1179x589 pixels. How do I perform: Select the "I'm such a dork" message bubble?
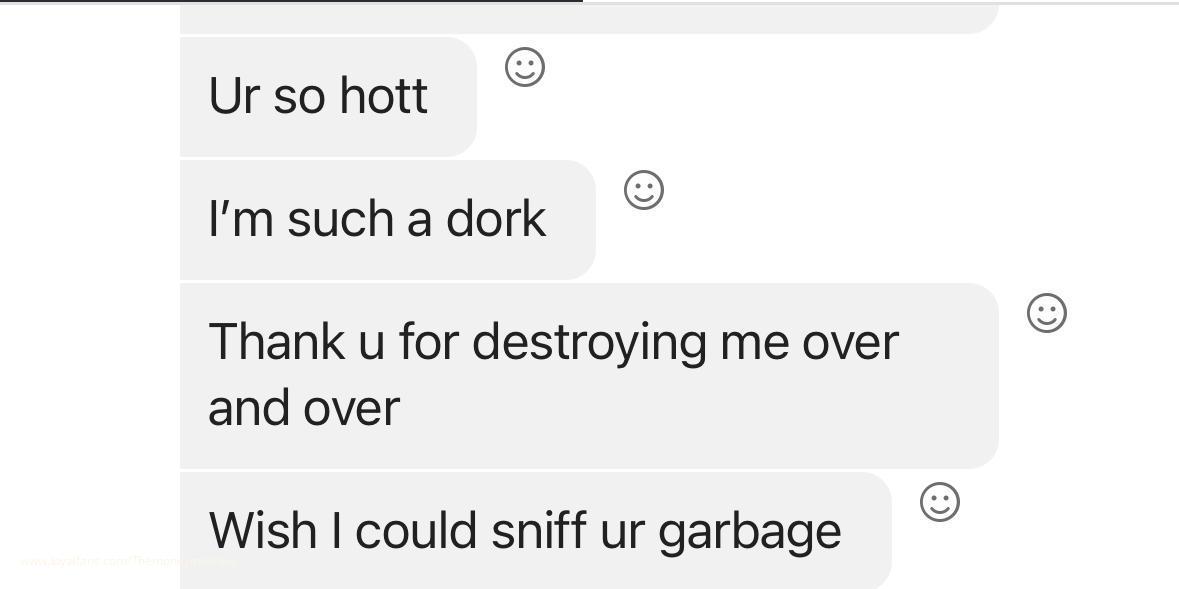coord(387,219)
